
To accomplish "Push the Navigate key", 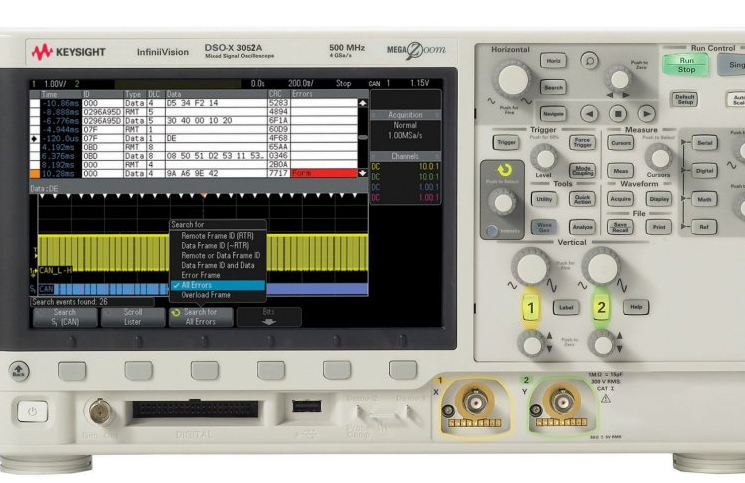I will [553, 114].
